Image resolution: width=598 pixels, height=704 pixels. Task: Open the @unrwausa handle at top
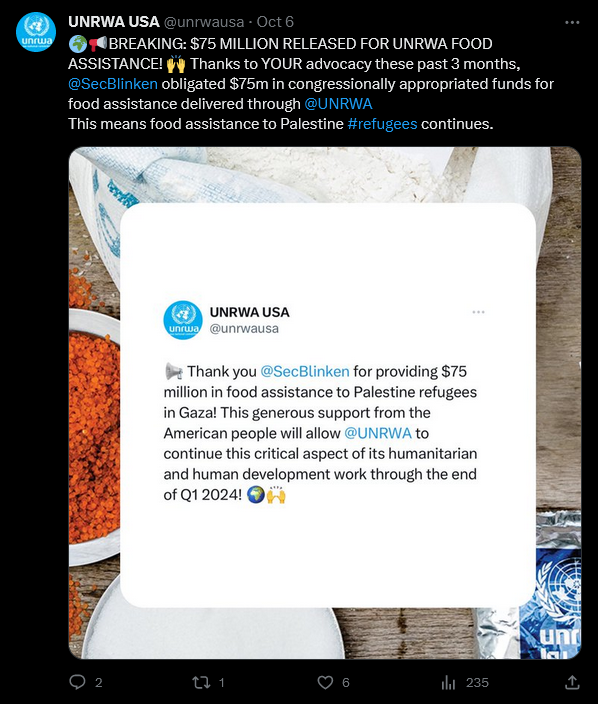click(x=204, y=22)
